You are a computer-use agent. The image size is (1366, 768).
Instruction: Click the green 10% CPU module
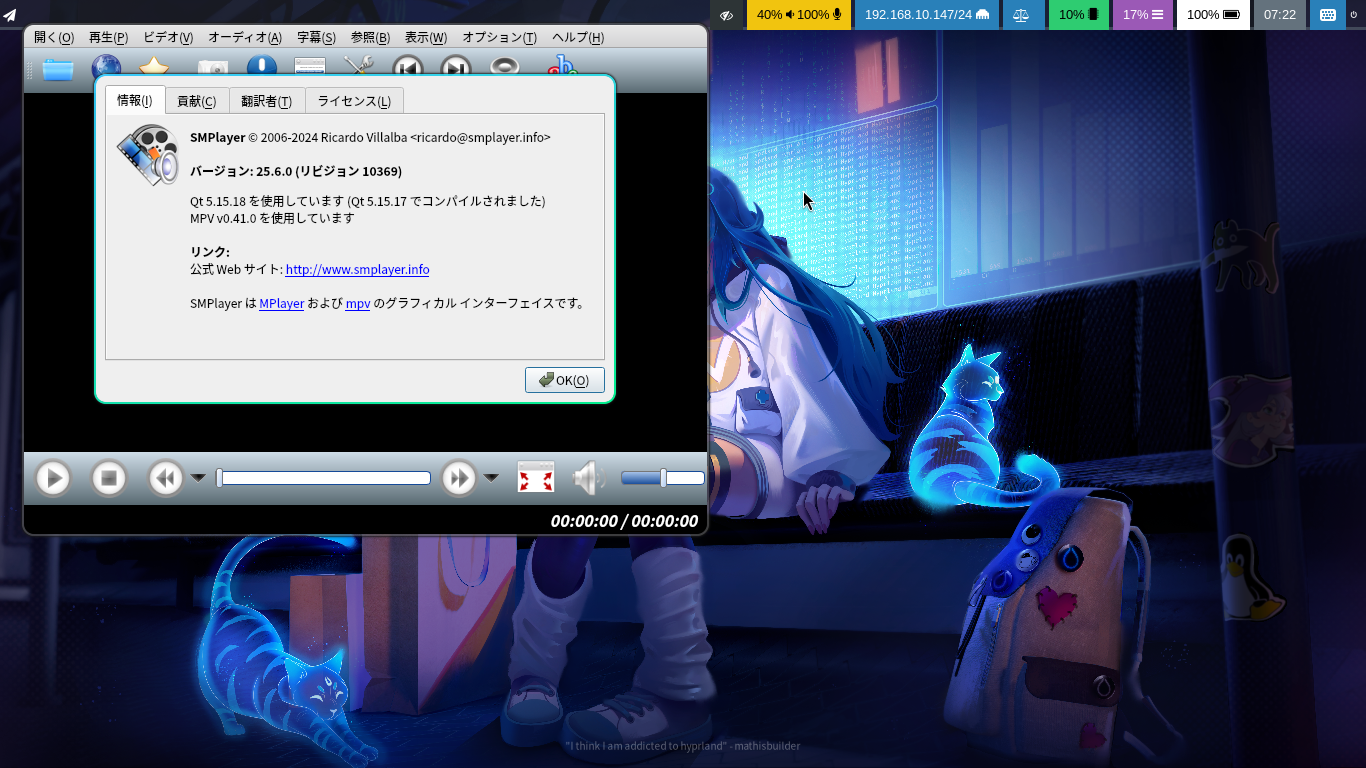1079,15
